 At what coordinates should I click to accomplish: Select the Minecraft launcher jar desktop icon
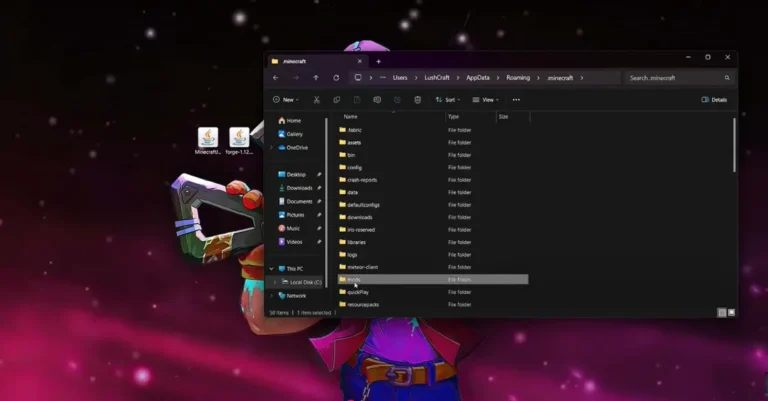point(208,141)
